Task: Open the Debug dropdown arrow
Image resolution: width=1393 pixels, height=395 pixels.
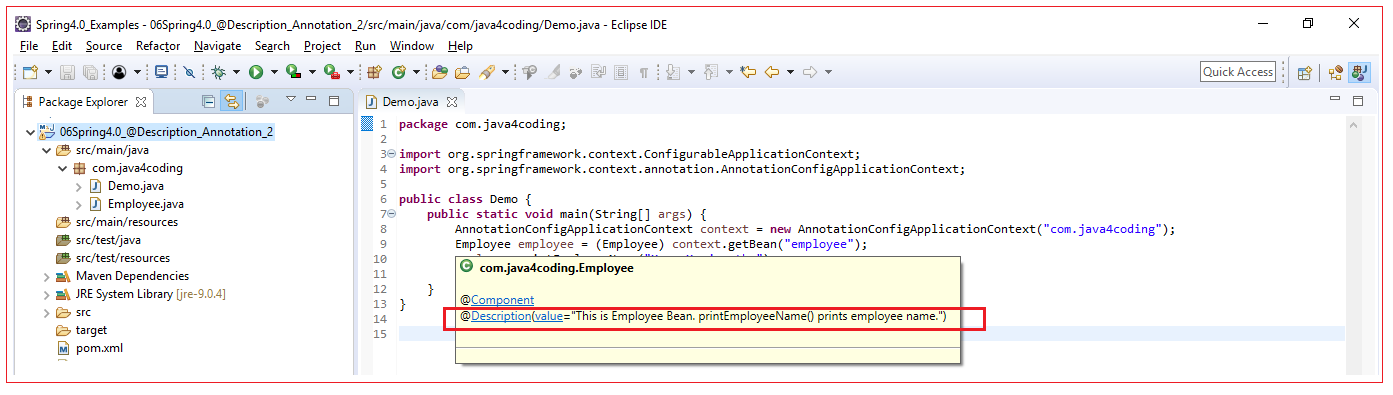Action: 236,72
